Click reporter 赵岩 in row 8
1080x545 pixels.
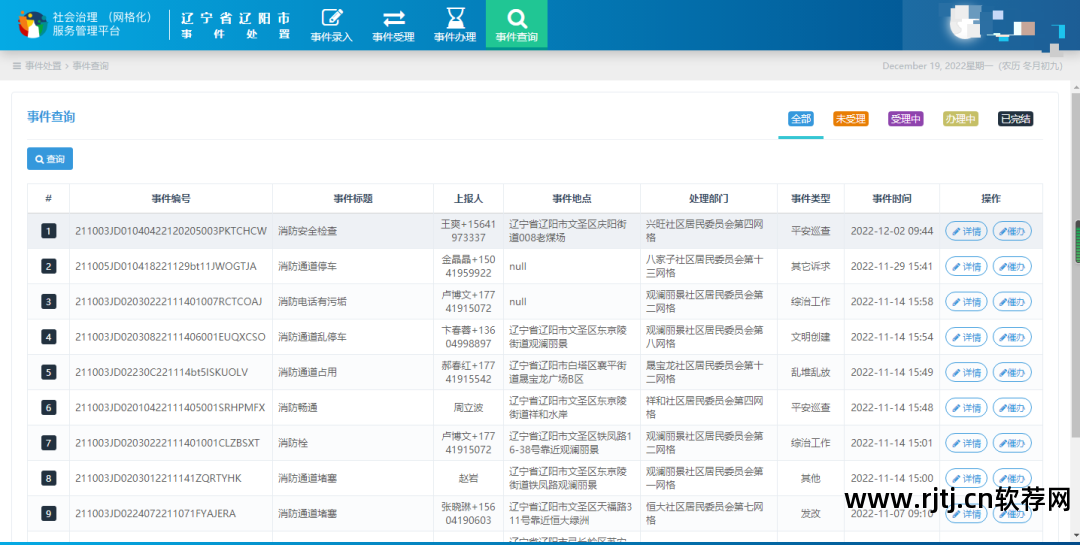click(x=468, y=478)
